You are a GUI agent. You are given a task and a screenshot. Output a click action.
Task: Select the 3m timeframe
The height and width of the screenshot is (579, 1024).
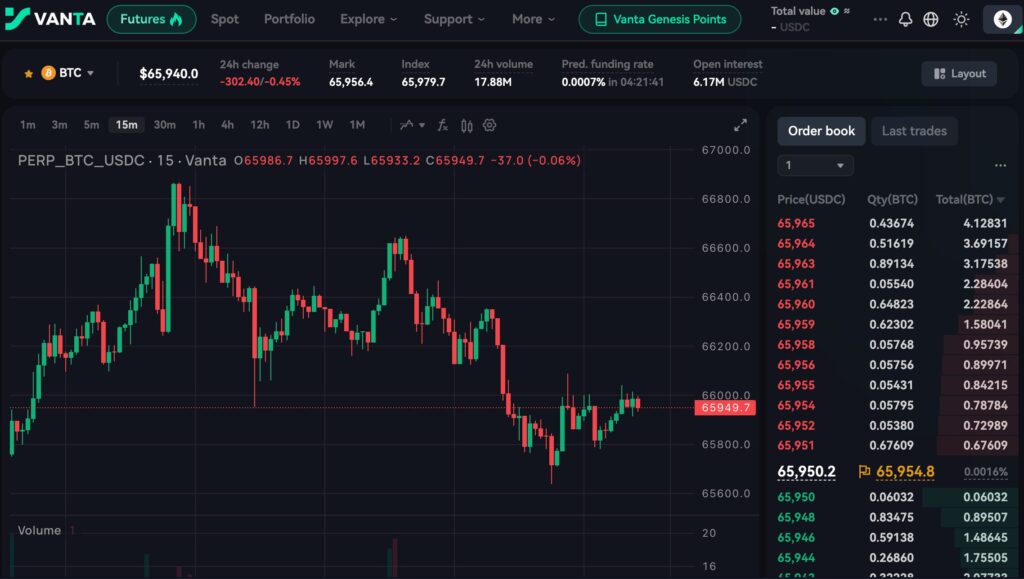[59, 125]
